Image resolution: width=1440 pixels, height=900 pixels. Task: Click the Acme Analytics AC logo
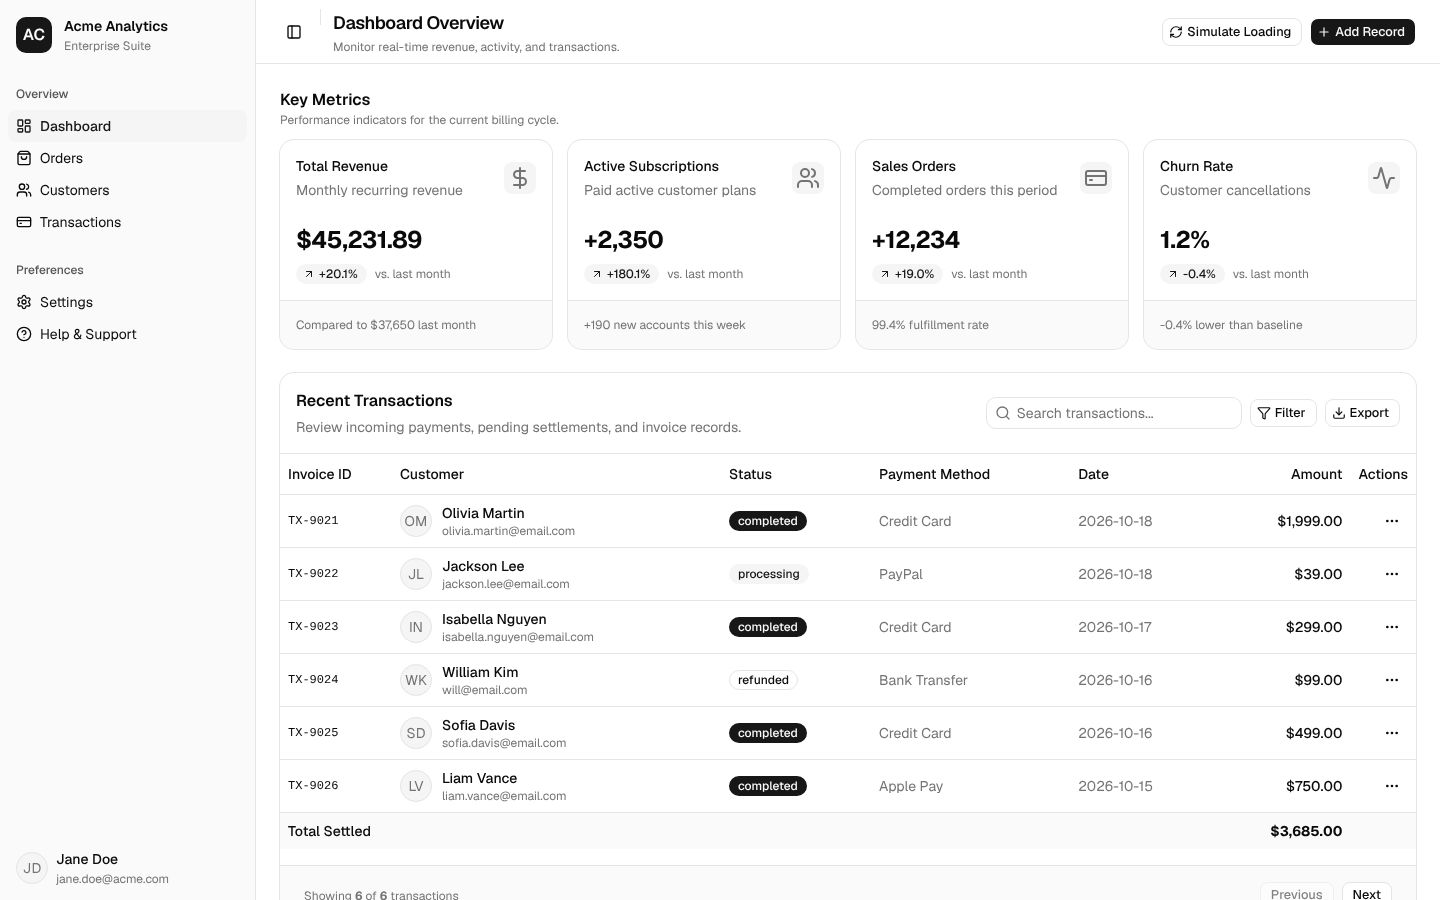(x=34, y=35)
